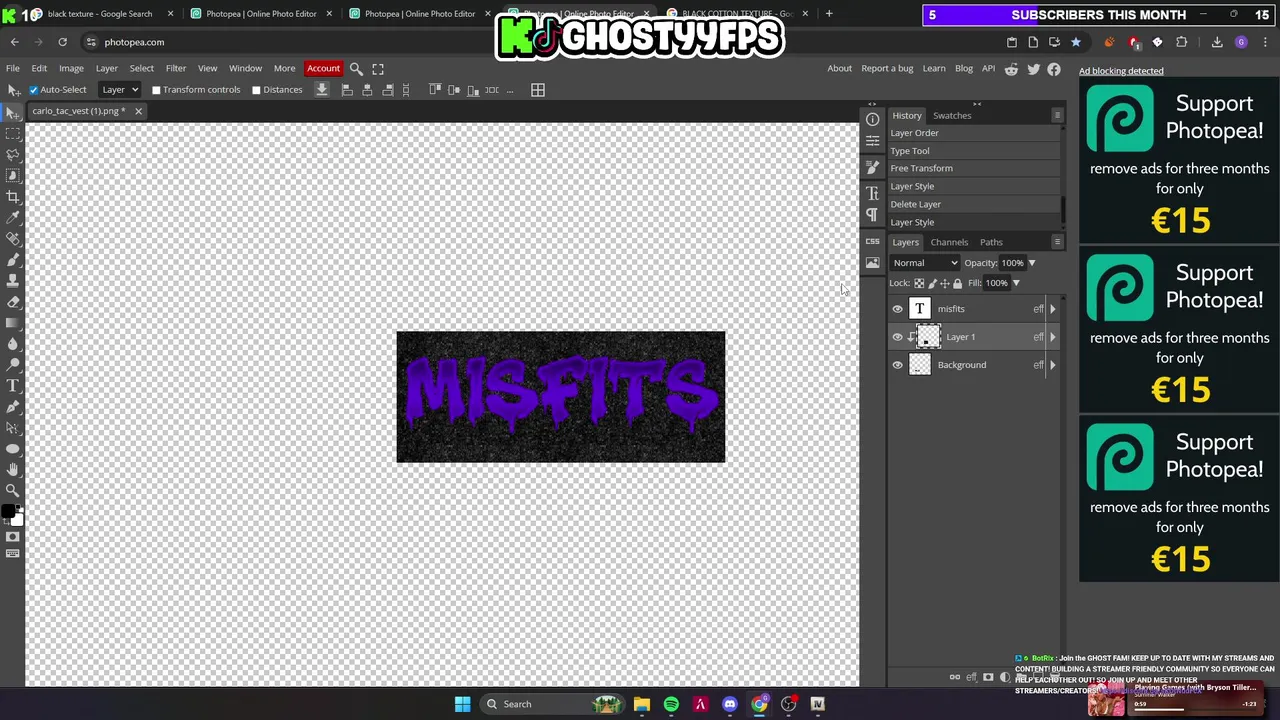This screenshot has height=720, width=1280.
Task: Open the Fill slider arrow
Action: click(x=1015, y=283)
